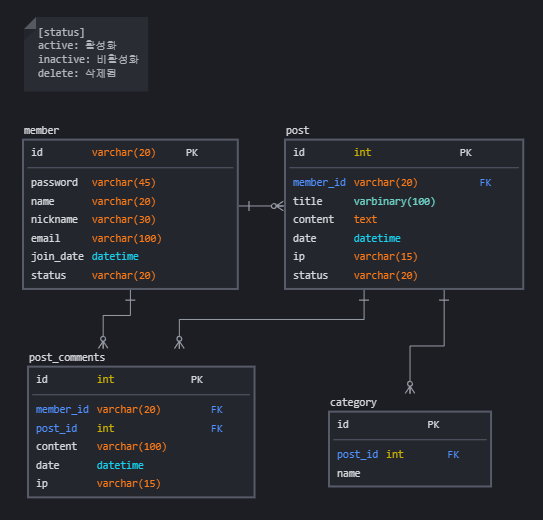Click the 'inactive: 비활성화' memo line

(x=88, y=59)
